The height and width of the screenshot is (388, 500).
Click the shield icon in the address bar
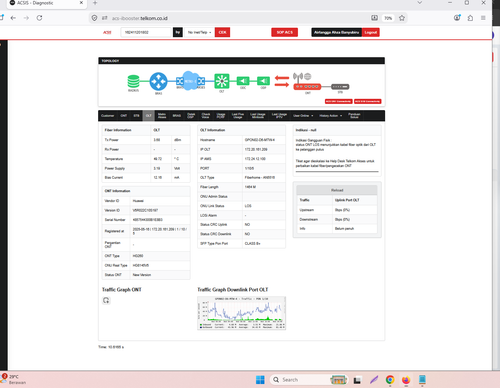pyautogui.click(x=94, y=18)
